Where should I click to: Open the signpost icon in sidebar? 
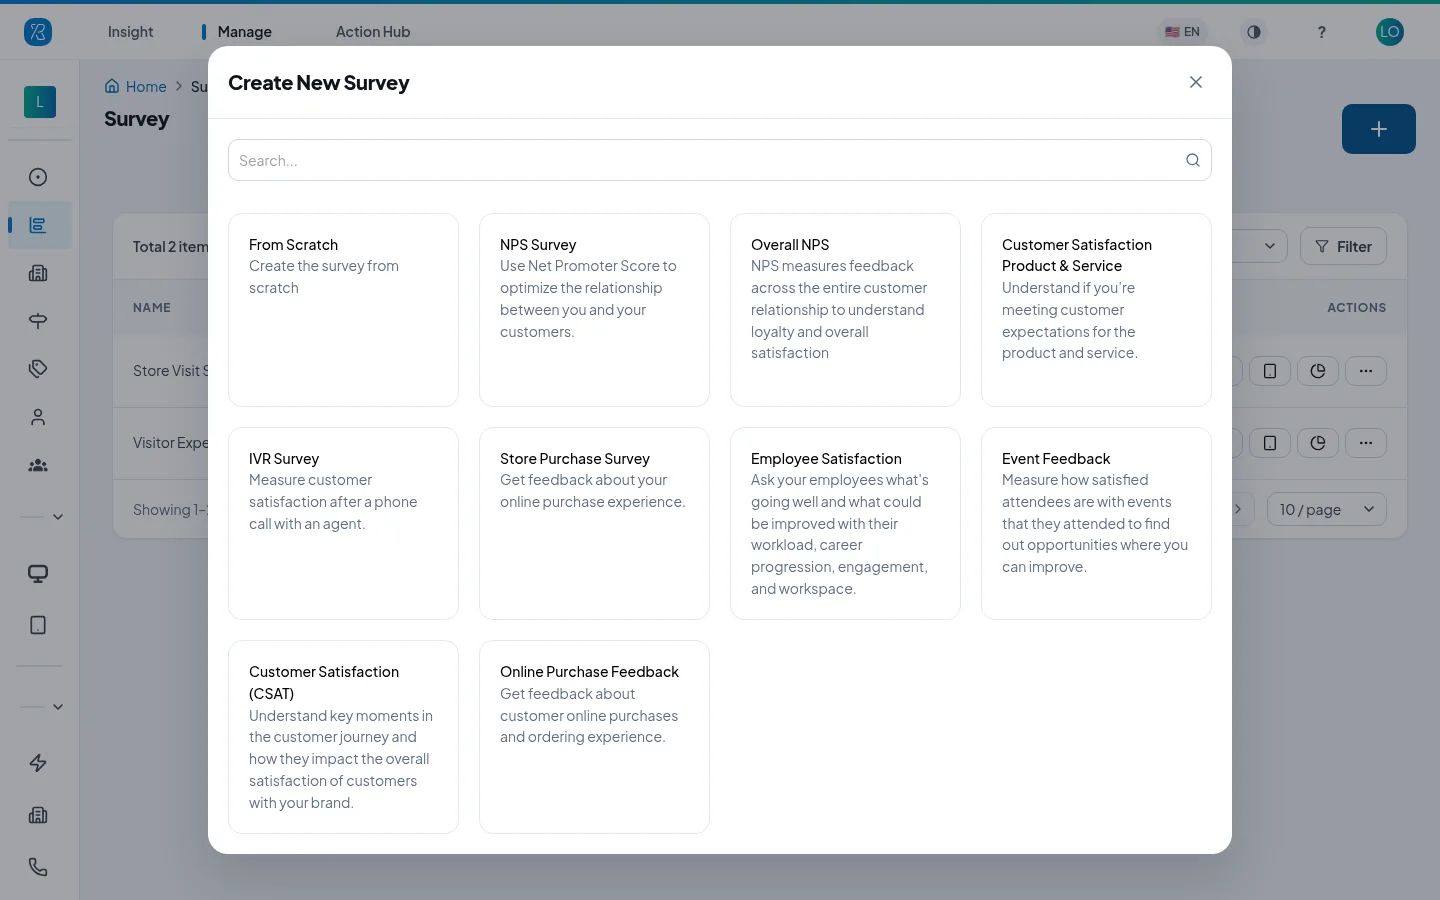[x=38, y=321]
